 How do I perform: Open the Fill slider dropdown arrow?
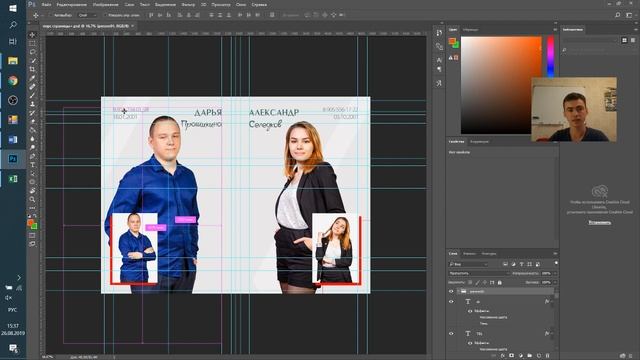555,282
